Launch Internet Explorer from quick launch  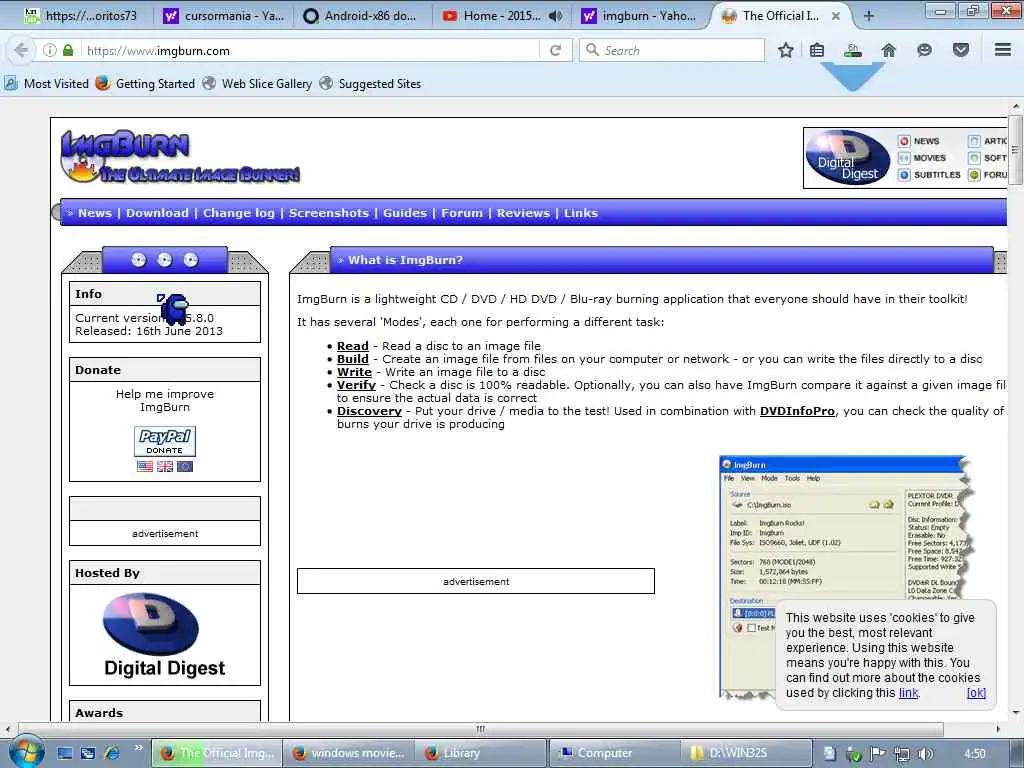point(112,753)
